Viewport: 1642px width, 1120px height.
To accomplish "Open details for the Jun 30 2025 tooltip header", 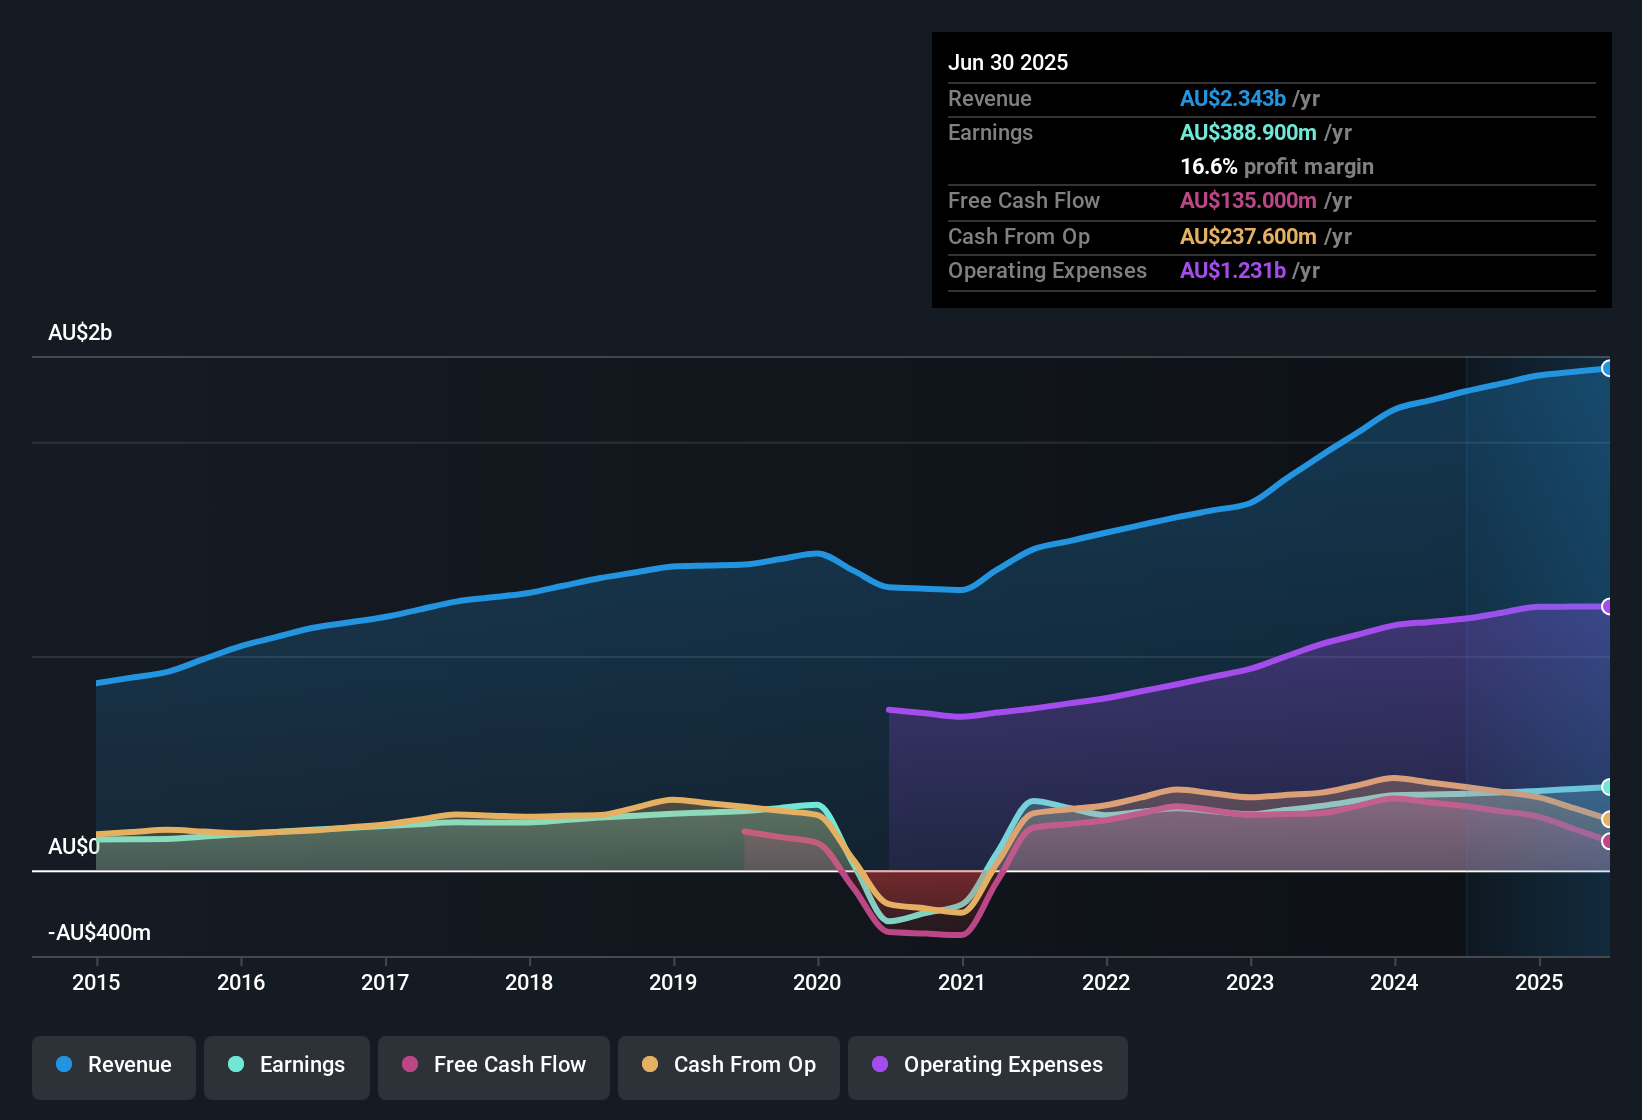I will [x=1009, y=62].
